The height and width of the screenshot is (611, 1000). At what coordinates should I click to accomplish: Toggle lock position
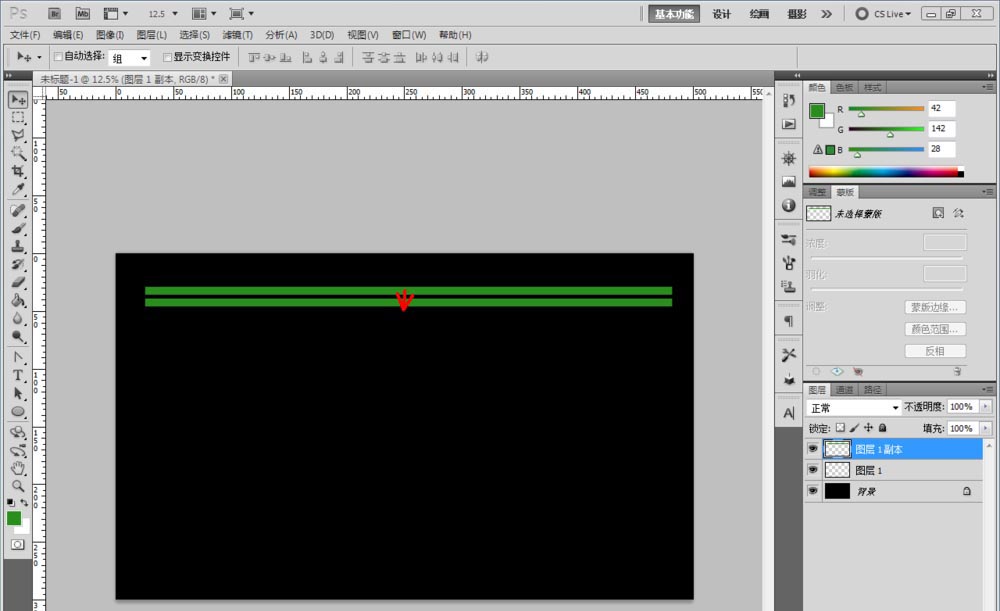tap(868, 428)
